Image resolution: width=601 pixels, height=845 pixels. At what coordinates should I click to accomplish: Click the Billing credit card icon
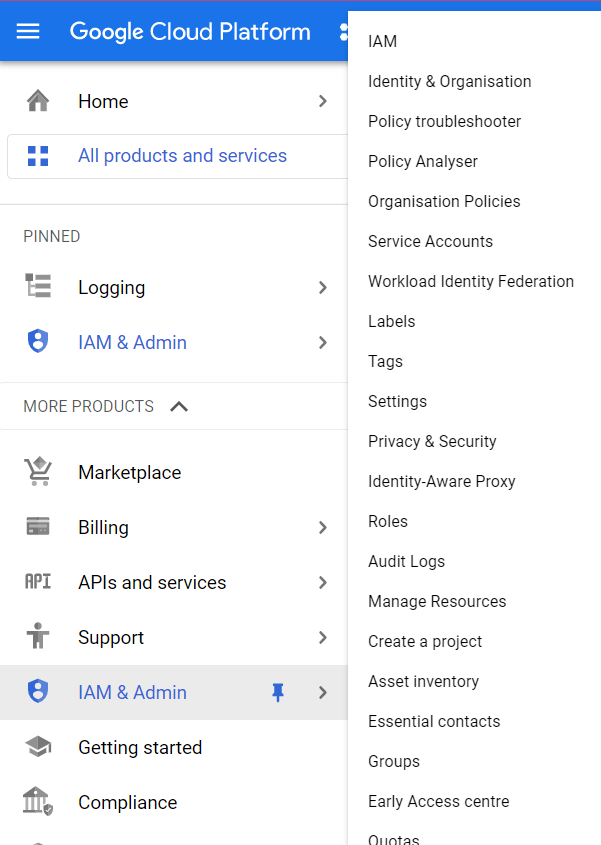tap(38, 526)
